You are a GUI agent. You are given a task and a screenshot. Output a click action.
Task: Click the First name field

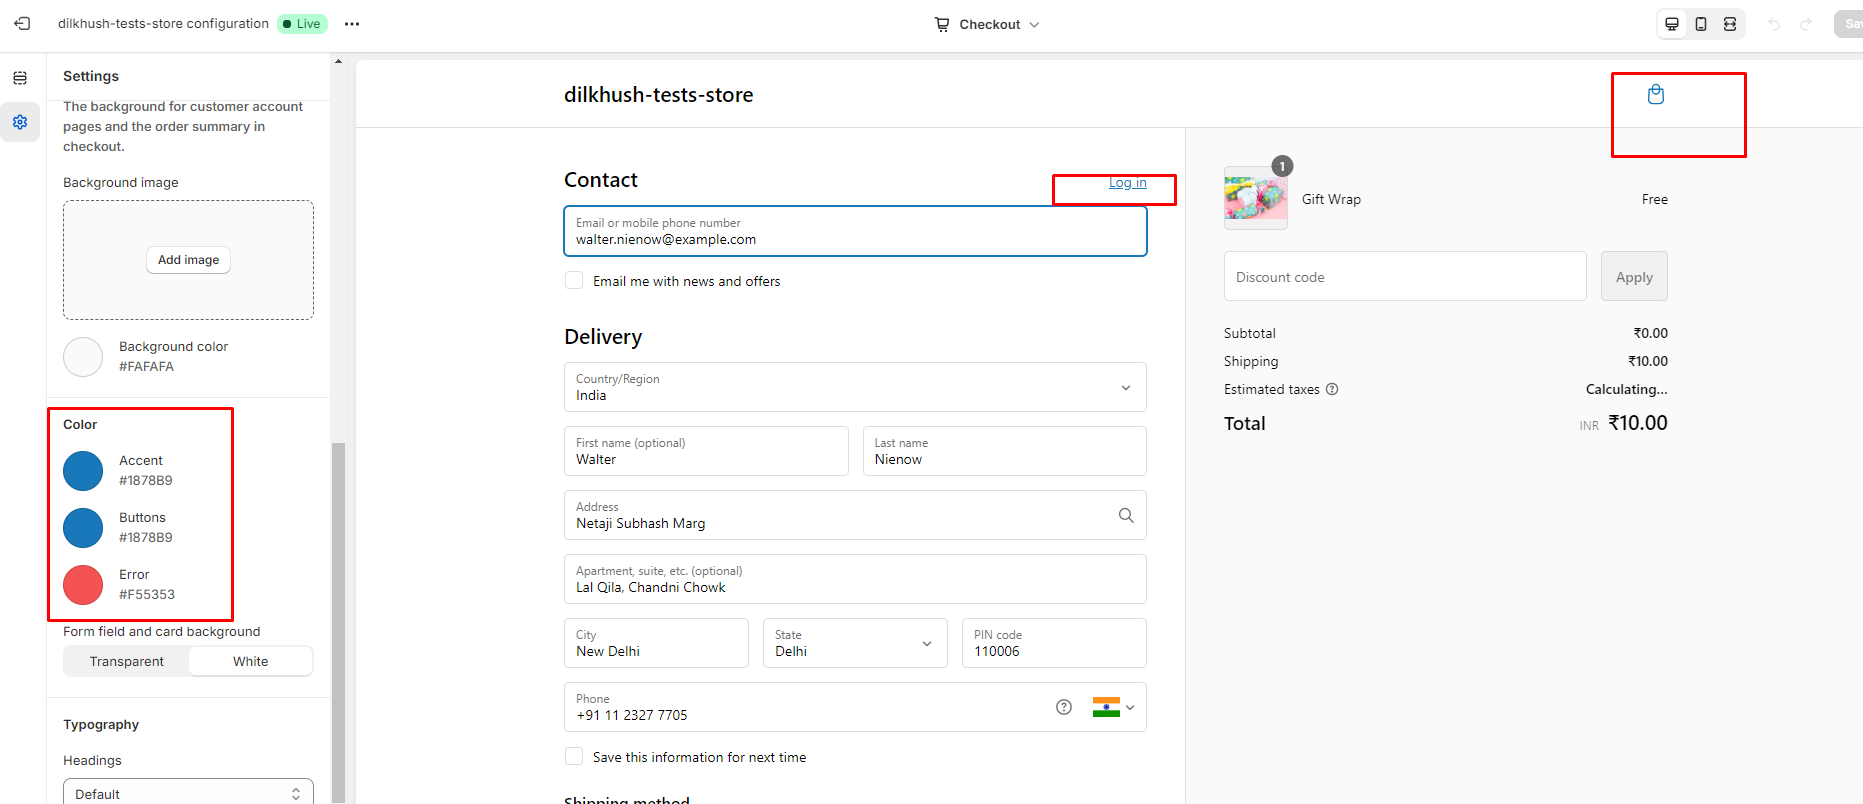(x=706, y=451)
